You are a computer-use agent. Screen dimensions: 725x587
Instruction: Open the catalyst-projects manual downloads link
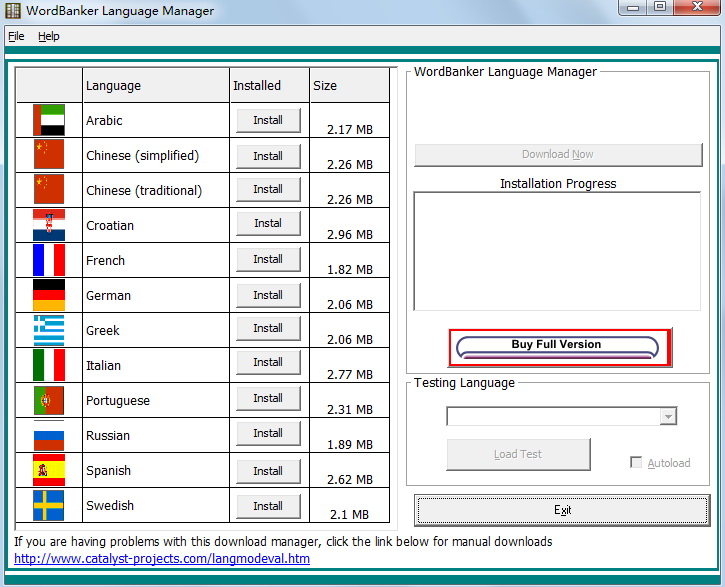click(x=162, y=559)
